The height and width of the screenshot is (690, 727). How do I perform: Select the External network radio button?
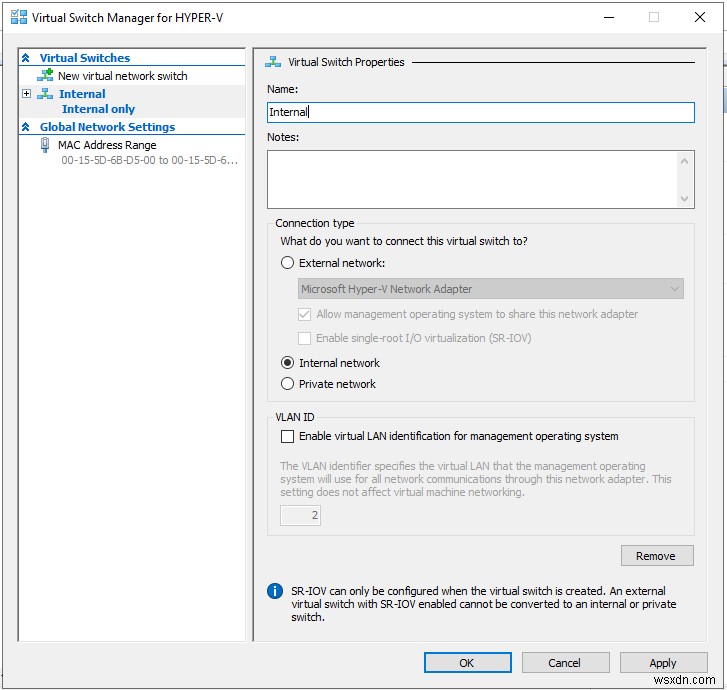(x=287, y=263)
